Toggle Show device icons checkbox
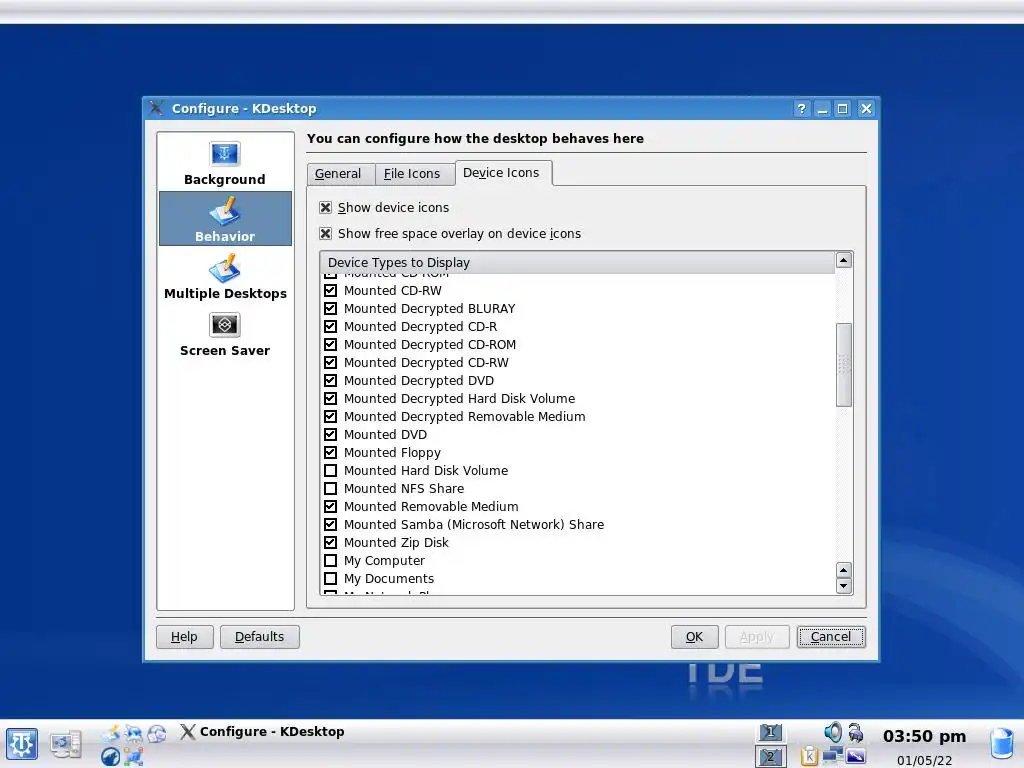1024x768 pixels. 325,208
